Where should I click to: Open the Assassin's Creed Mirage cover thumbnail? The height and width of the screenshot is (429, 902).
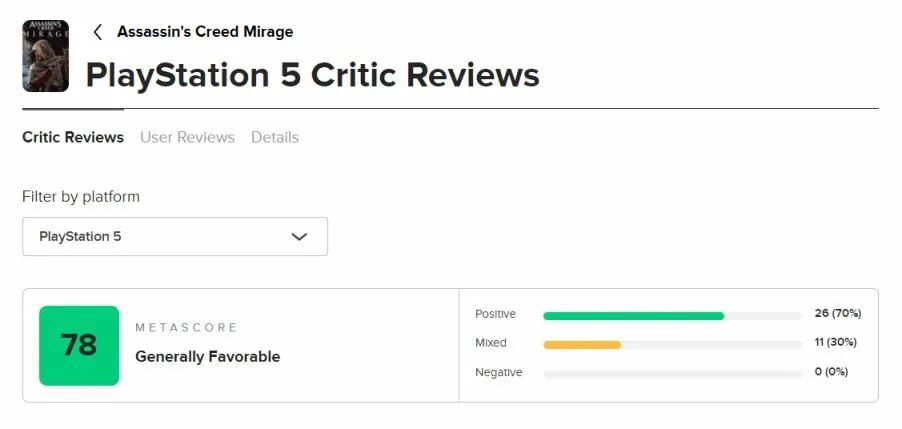(45, 56)
